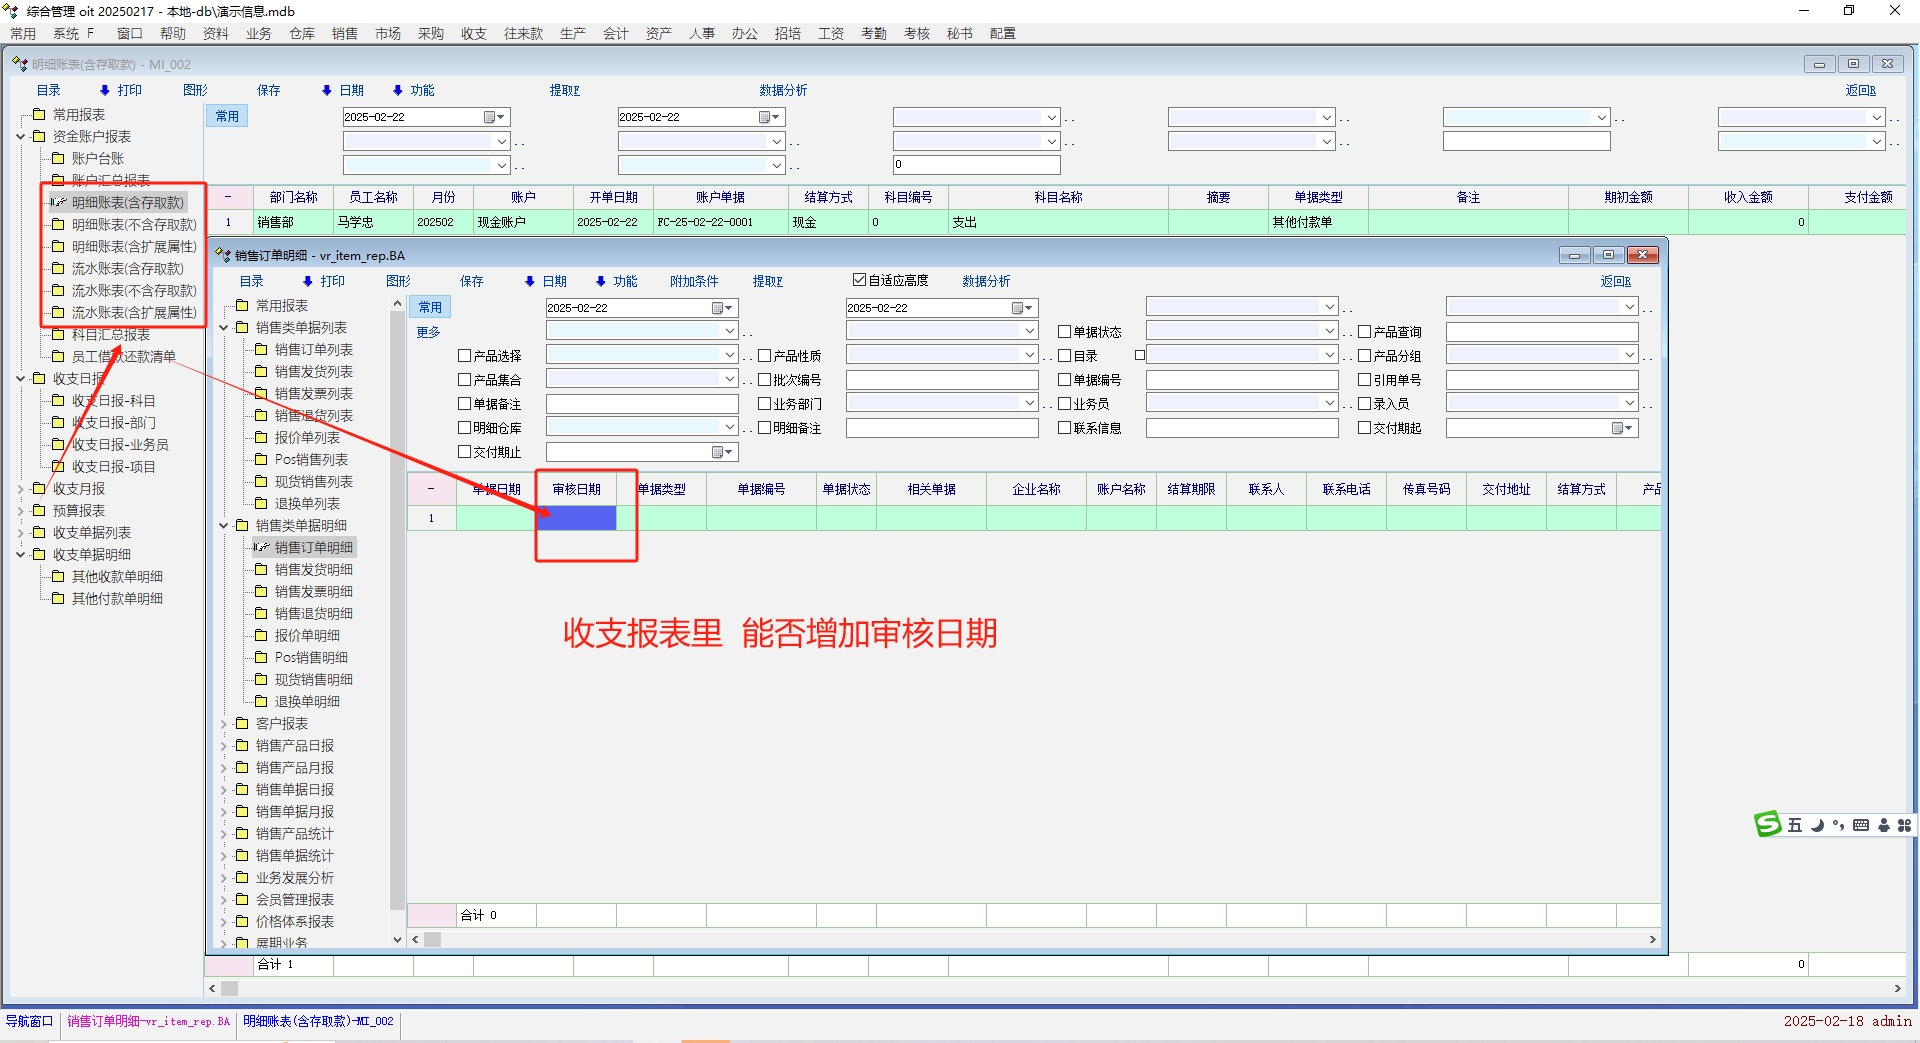
Task: Click 数据分析 in sales window toolbar
Action: [985, 282]
